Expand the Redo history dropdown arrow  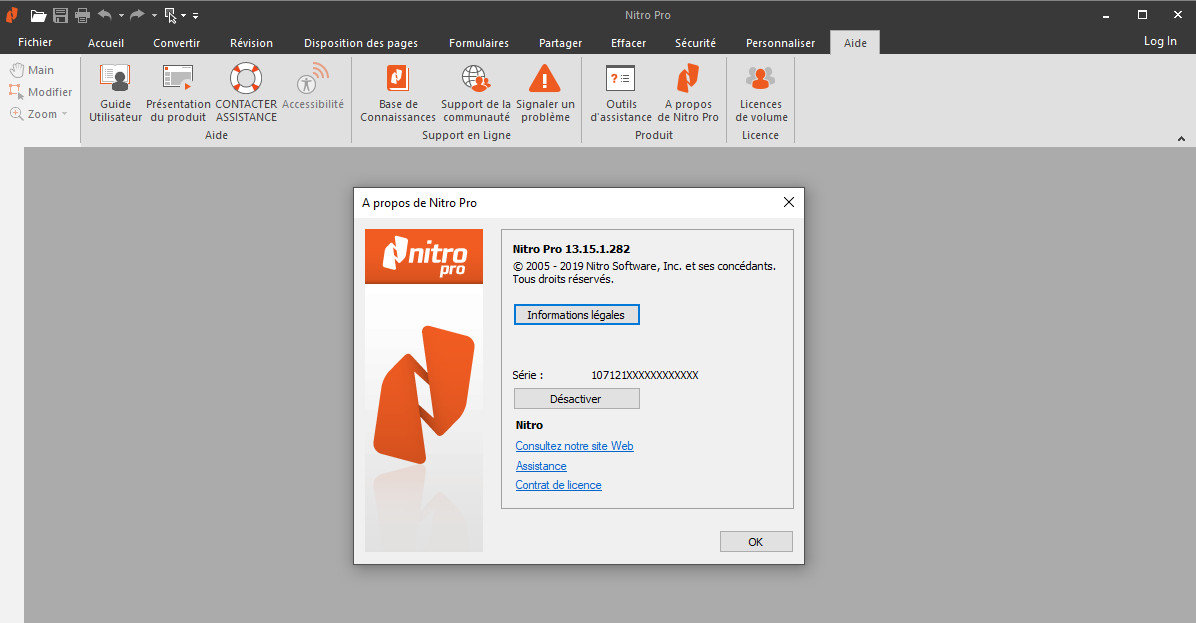[154, 15]
